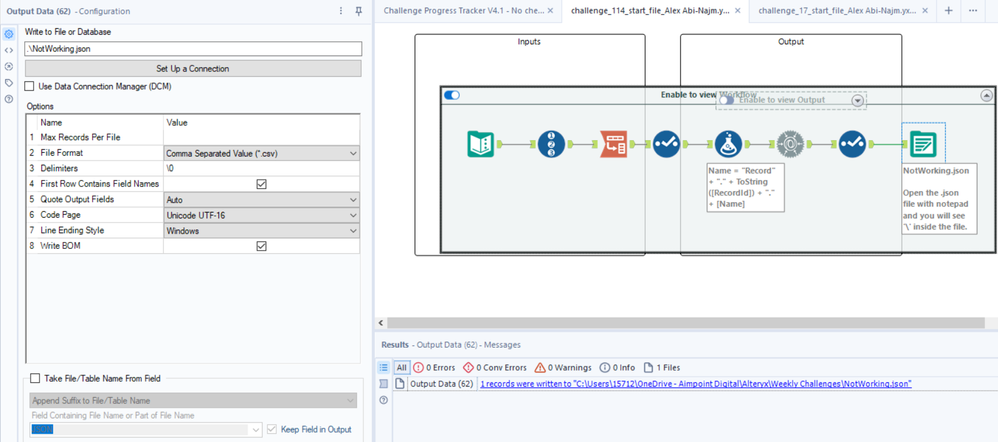Viewport: 998px width, 442px height.
Task: Select the gray JSON Build gear tool
Action: pyautogui.click(x=790, y=144)
